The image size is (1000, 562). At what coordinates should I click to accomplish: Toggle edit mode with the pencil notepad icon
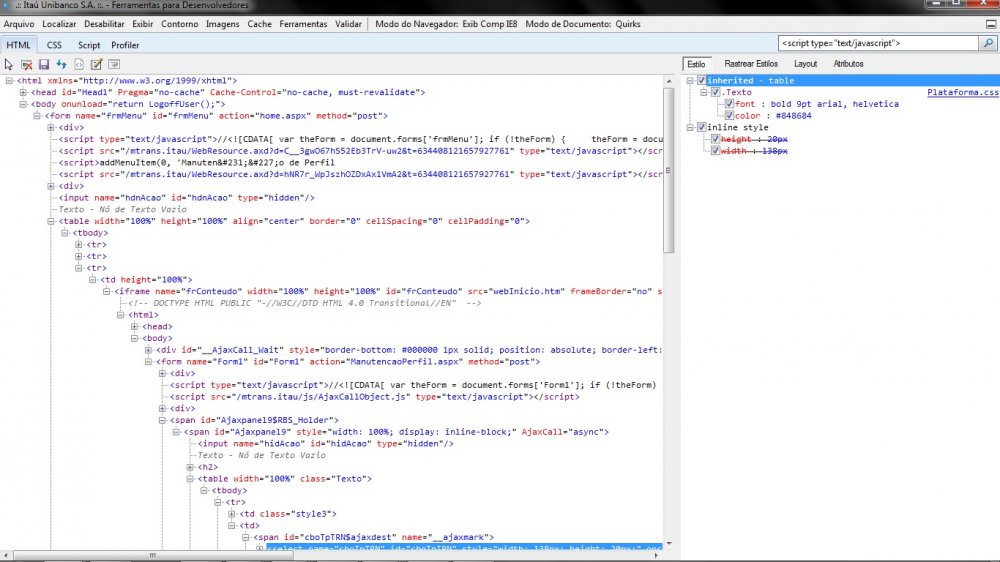pyautogui.click(x=96, y=64)
